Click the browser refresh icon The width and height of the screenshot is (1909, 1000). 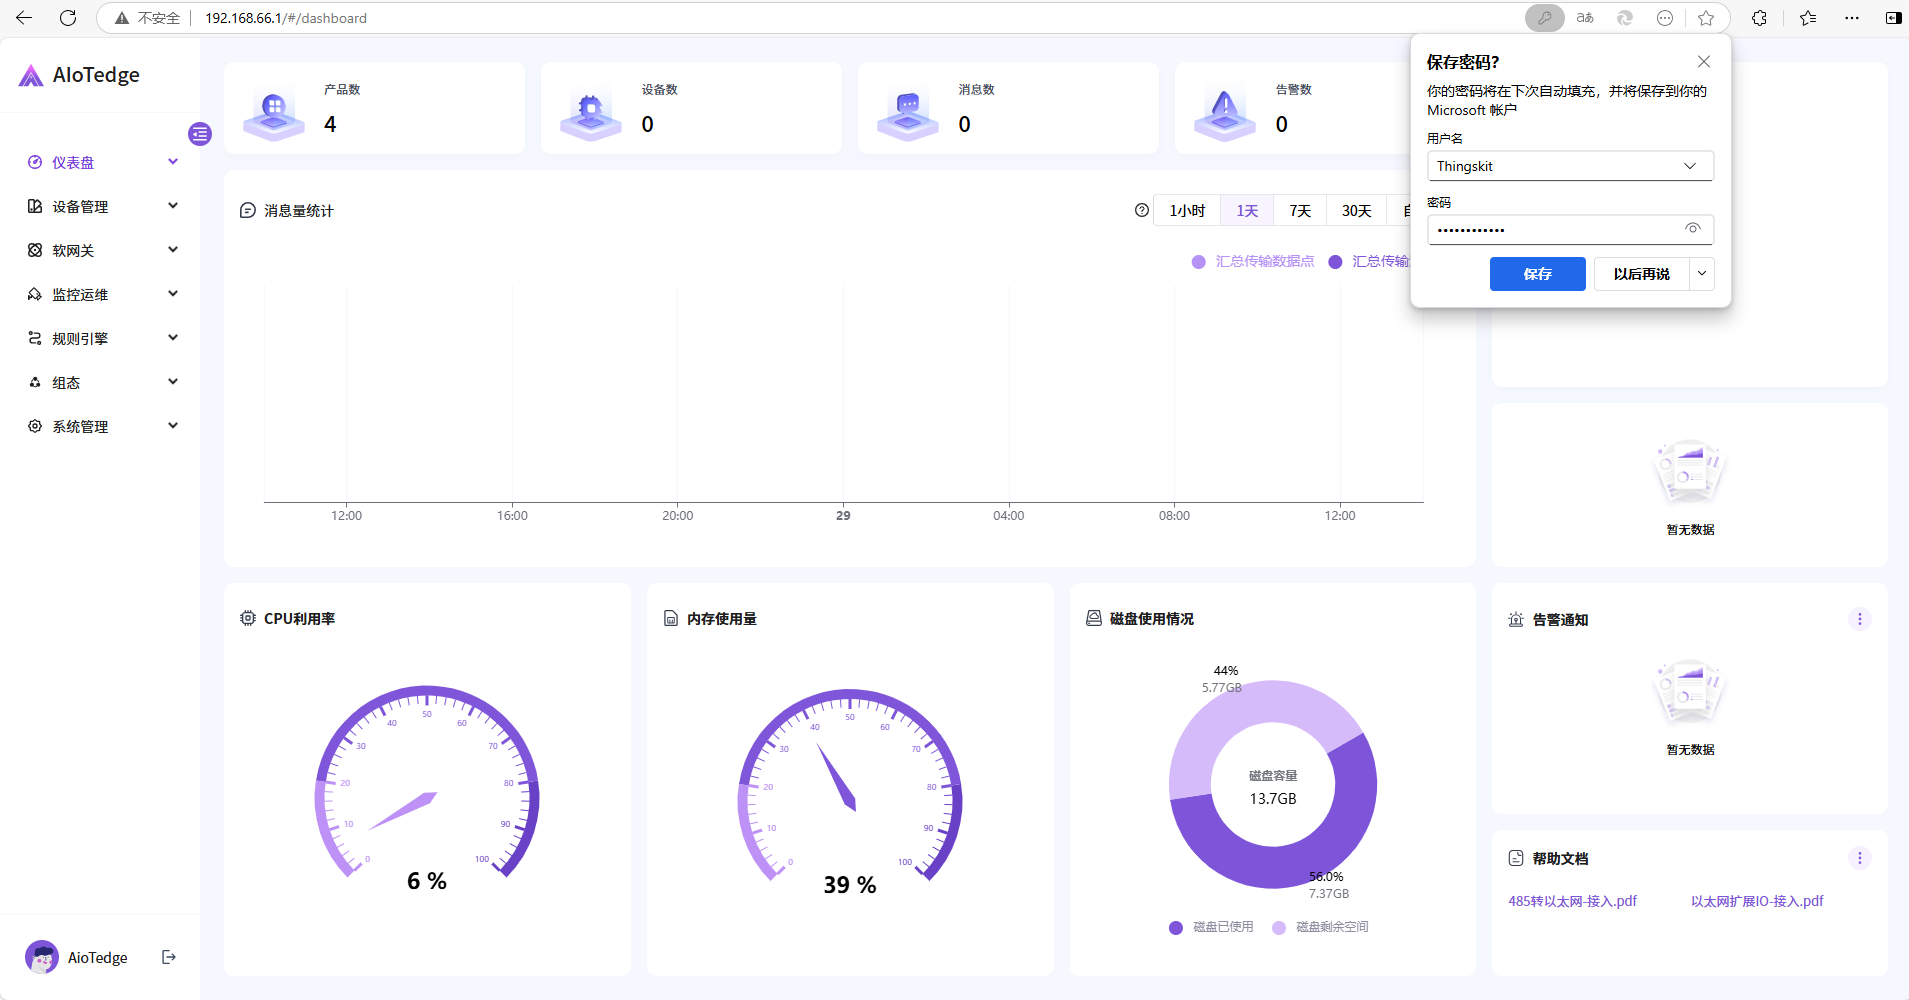click(68, 18)
